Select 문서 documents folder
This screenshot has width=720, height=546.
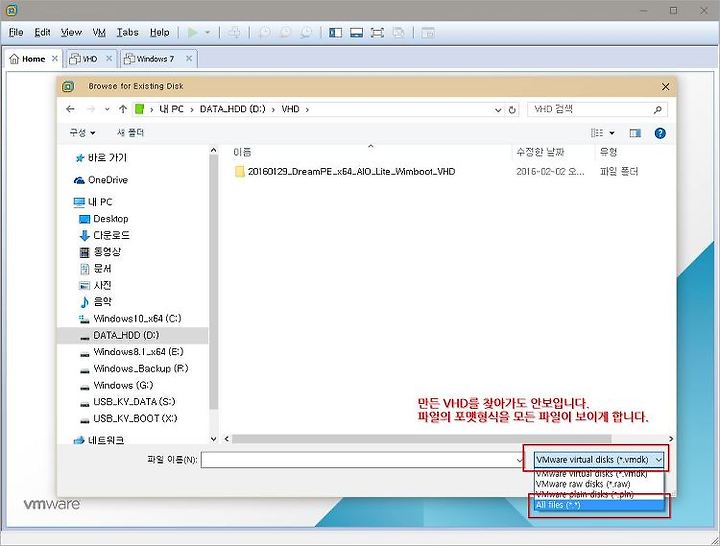(96, 269)
